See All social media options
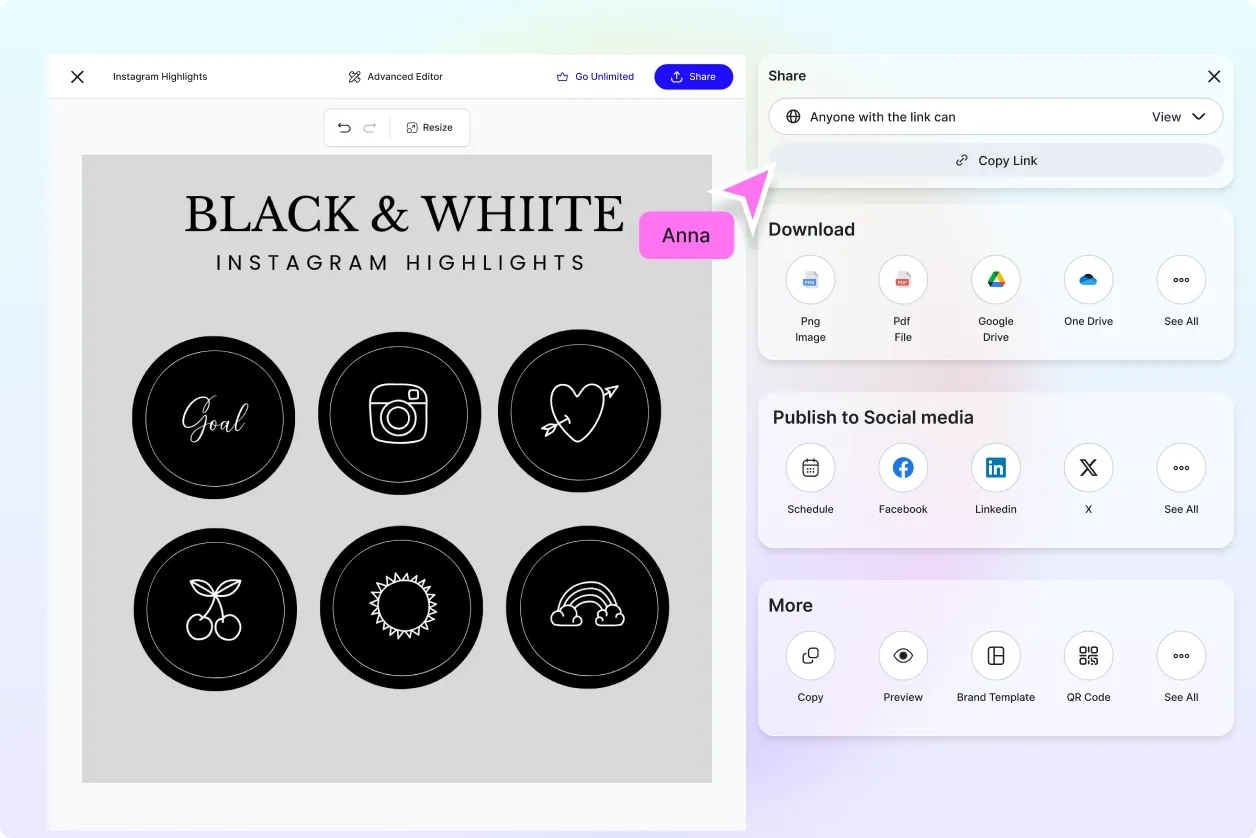 (1181, 468)
